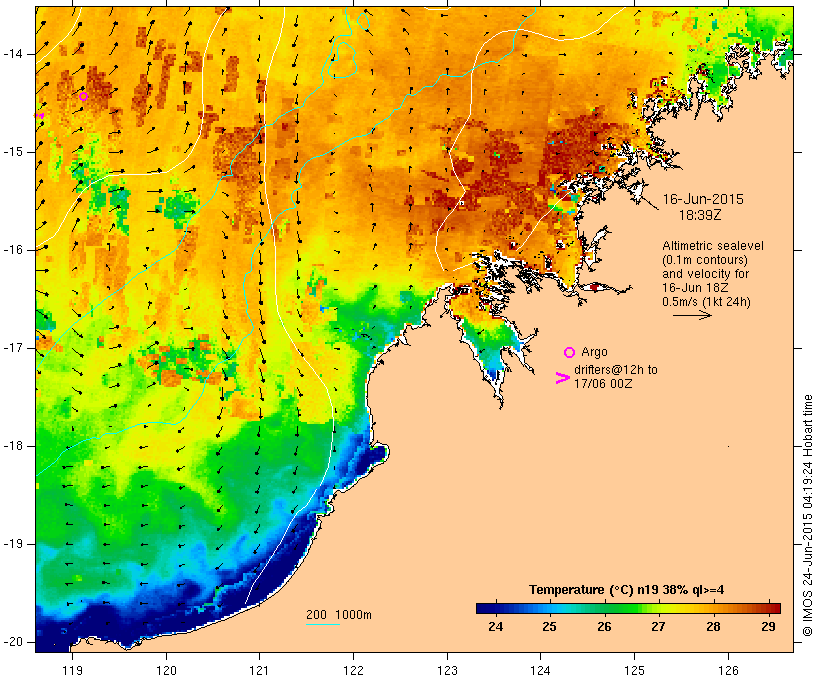Click the colorbar tick label '26'
Viewport: 820px width, 680px height.
point(605,627)
